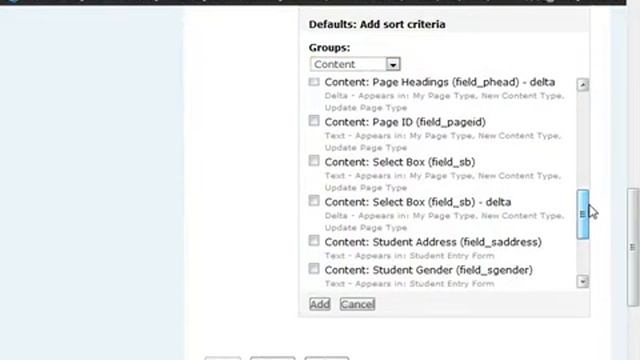Click 'Content: Page ID (field_pageid)' label
Viewport: 640px width, 360px height.
[x=405, y=122]
